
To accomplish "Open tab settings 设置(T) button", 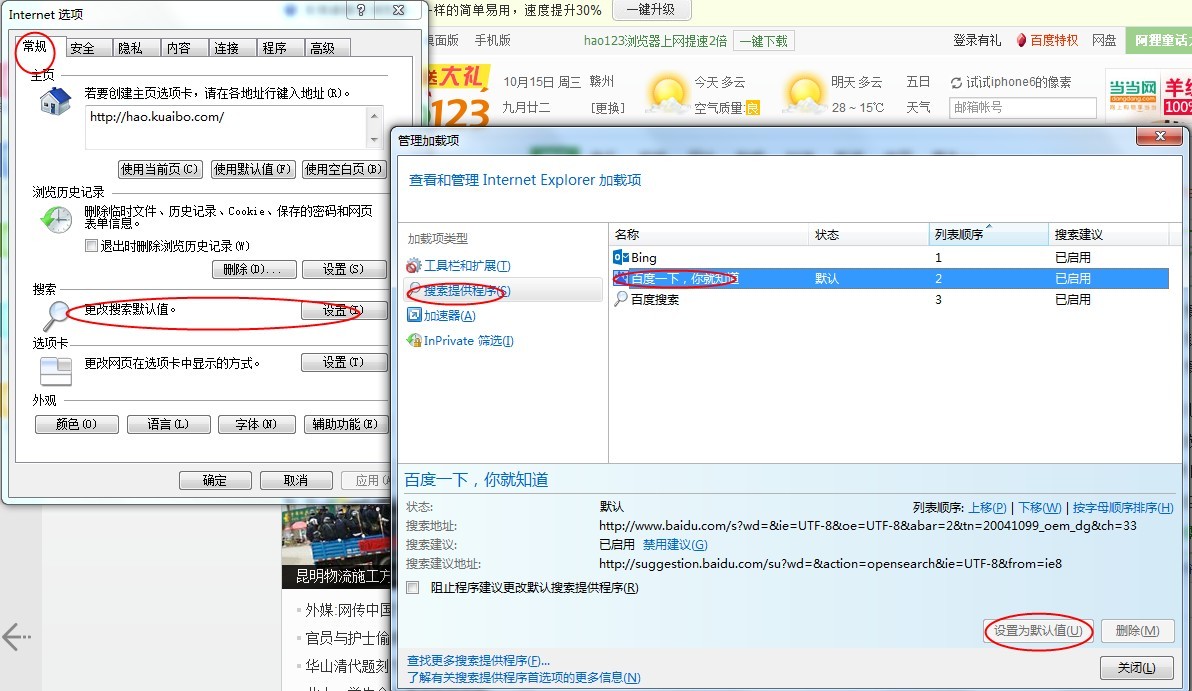I will [x=344, y=363].
